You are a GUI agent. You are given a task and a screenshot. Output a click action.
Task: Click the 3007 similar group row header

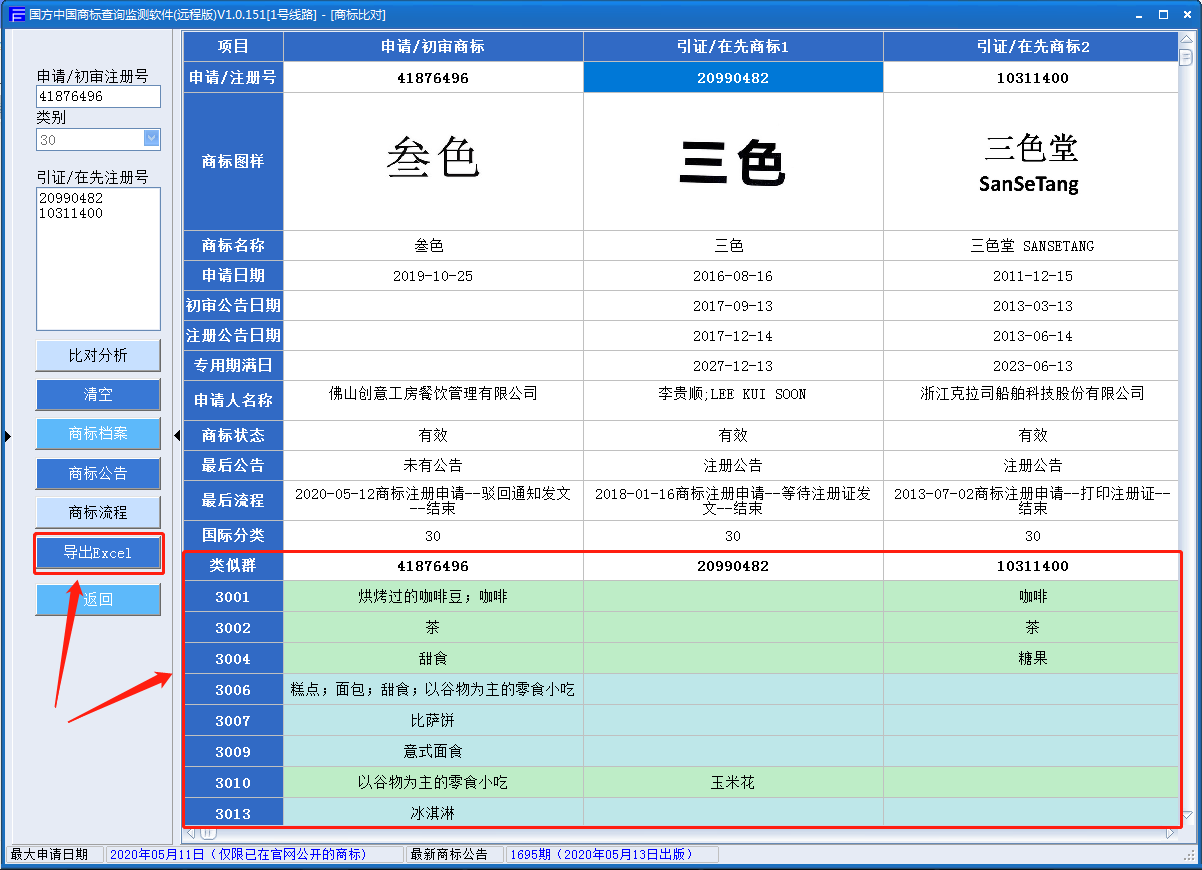click(233, 721)
